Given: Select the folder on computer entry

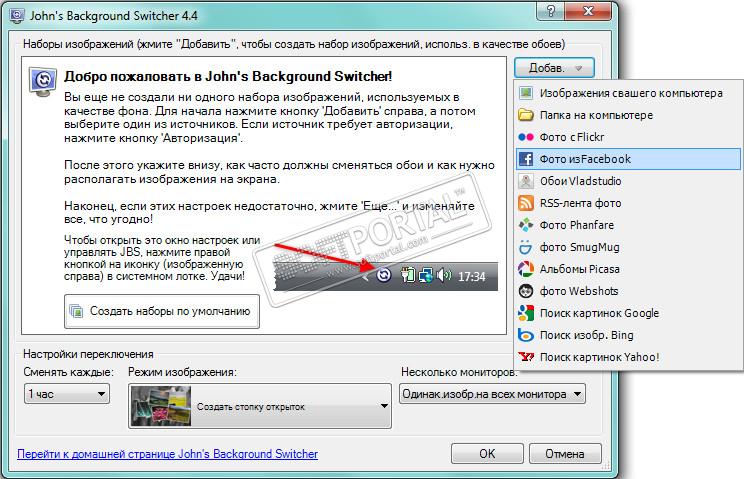Looking at the screenshot, I should point(628,115).
